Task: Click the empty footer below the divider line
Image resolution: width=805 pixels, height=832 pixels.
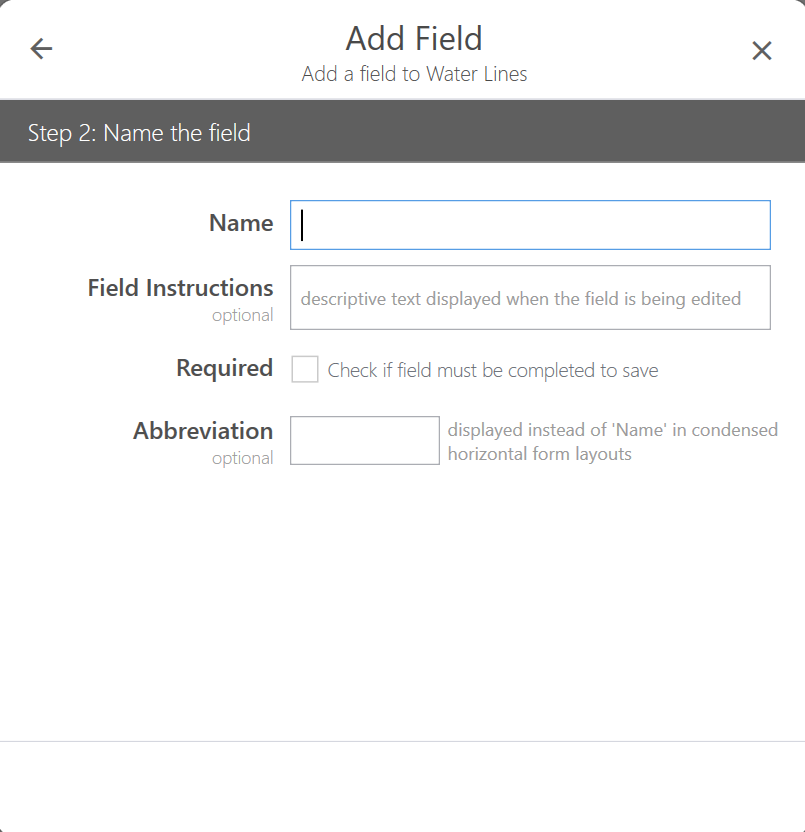Action: [x=402, y=786]
